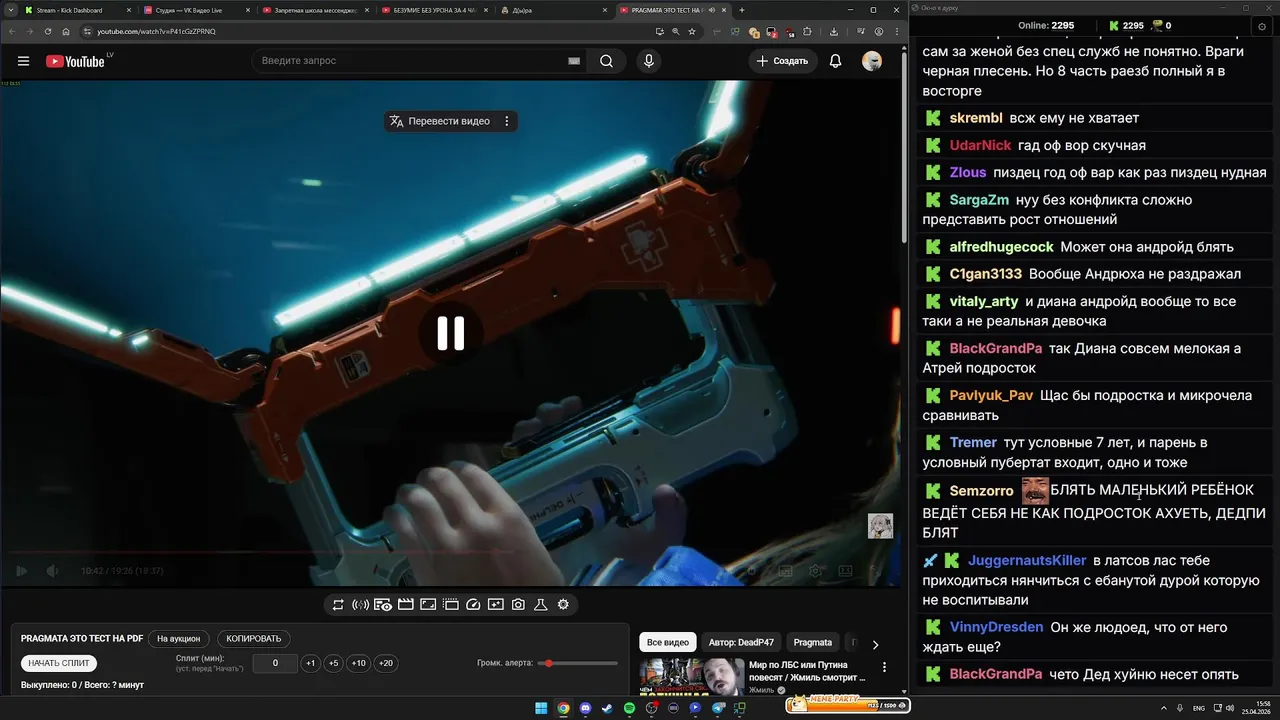Click the channel watermark avatar in video
This screenshot has width=1280, height=720.
pos(880,526)
